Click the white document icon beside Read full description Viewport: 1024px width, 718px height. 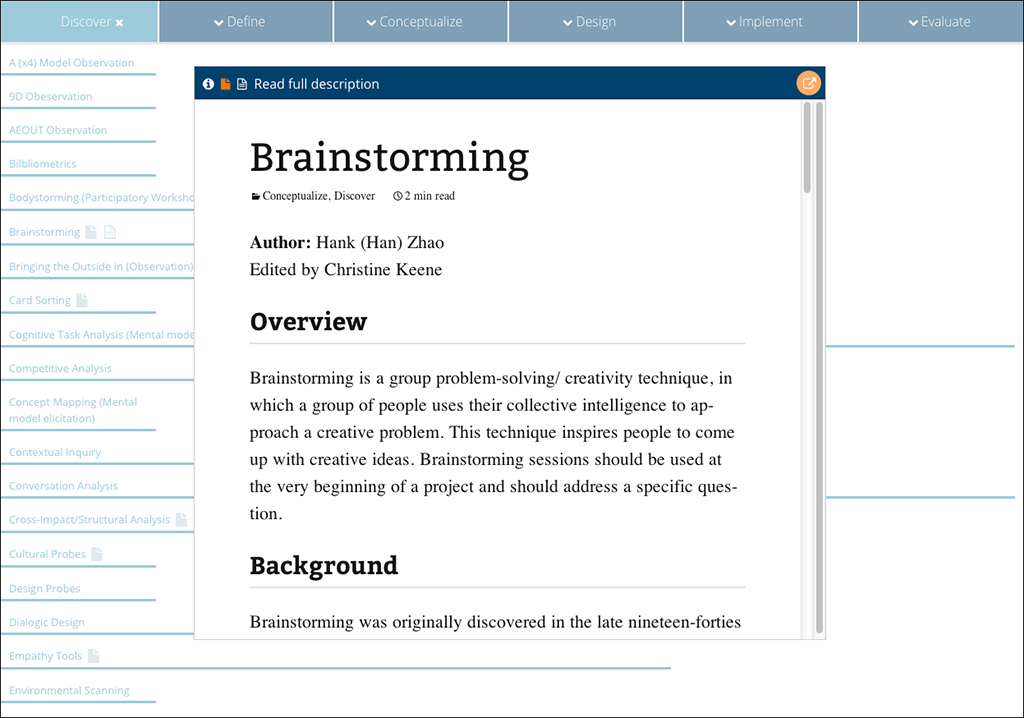click(242, 84)
